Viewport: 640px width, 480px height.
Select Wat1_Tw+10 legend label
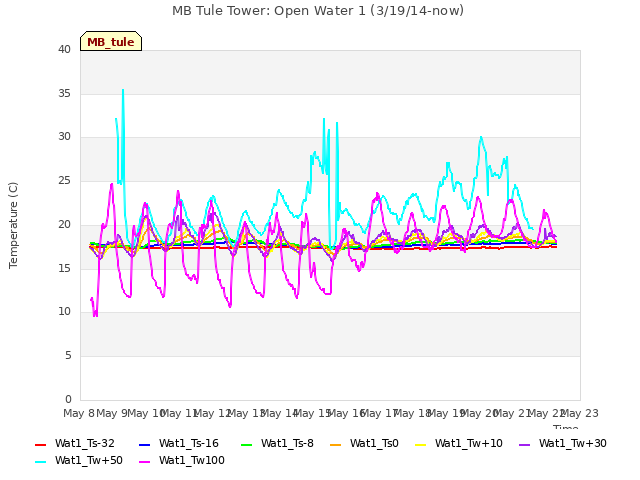(x=469, y=444)
